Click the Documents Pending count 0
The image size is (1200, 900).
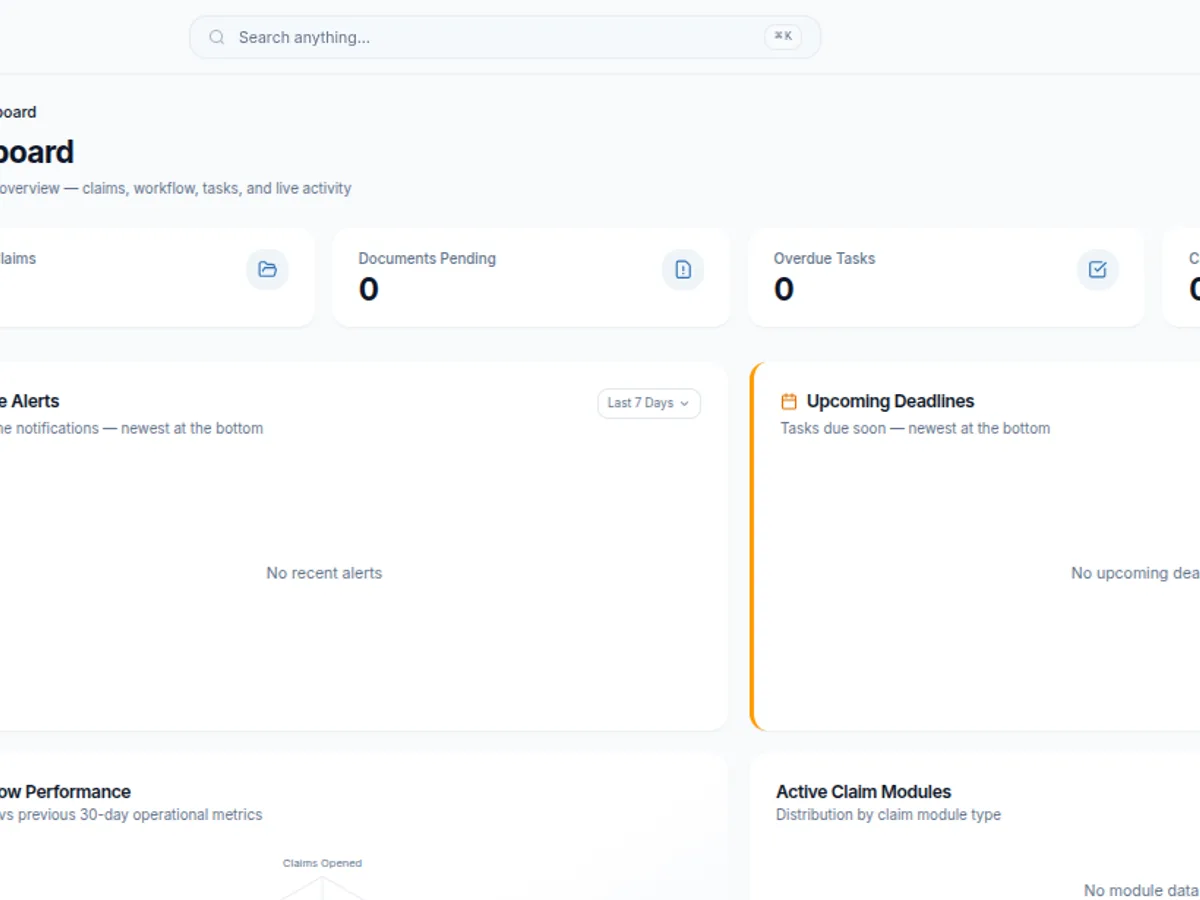pos(368,289)
